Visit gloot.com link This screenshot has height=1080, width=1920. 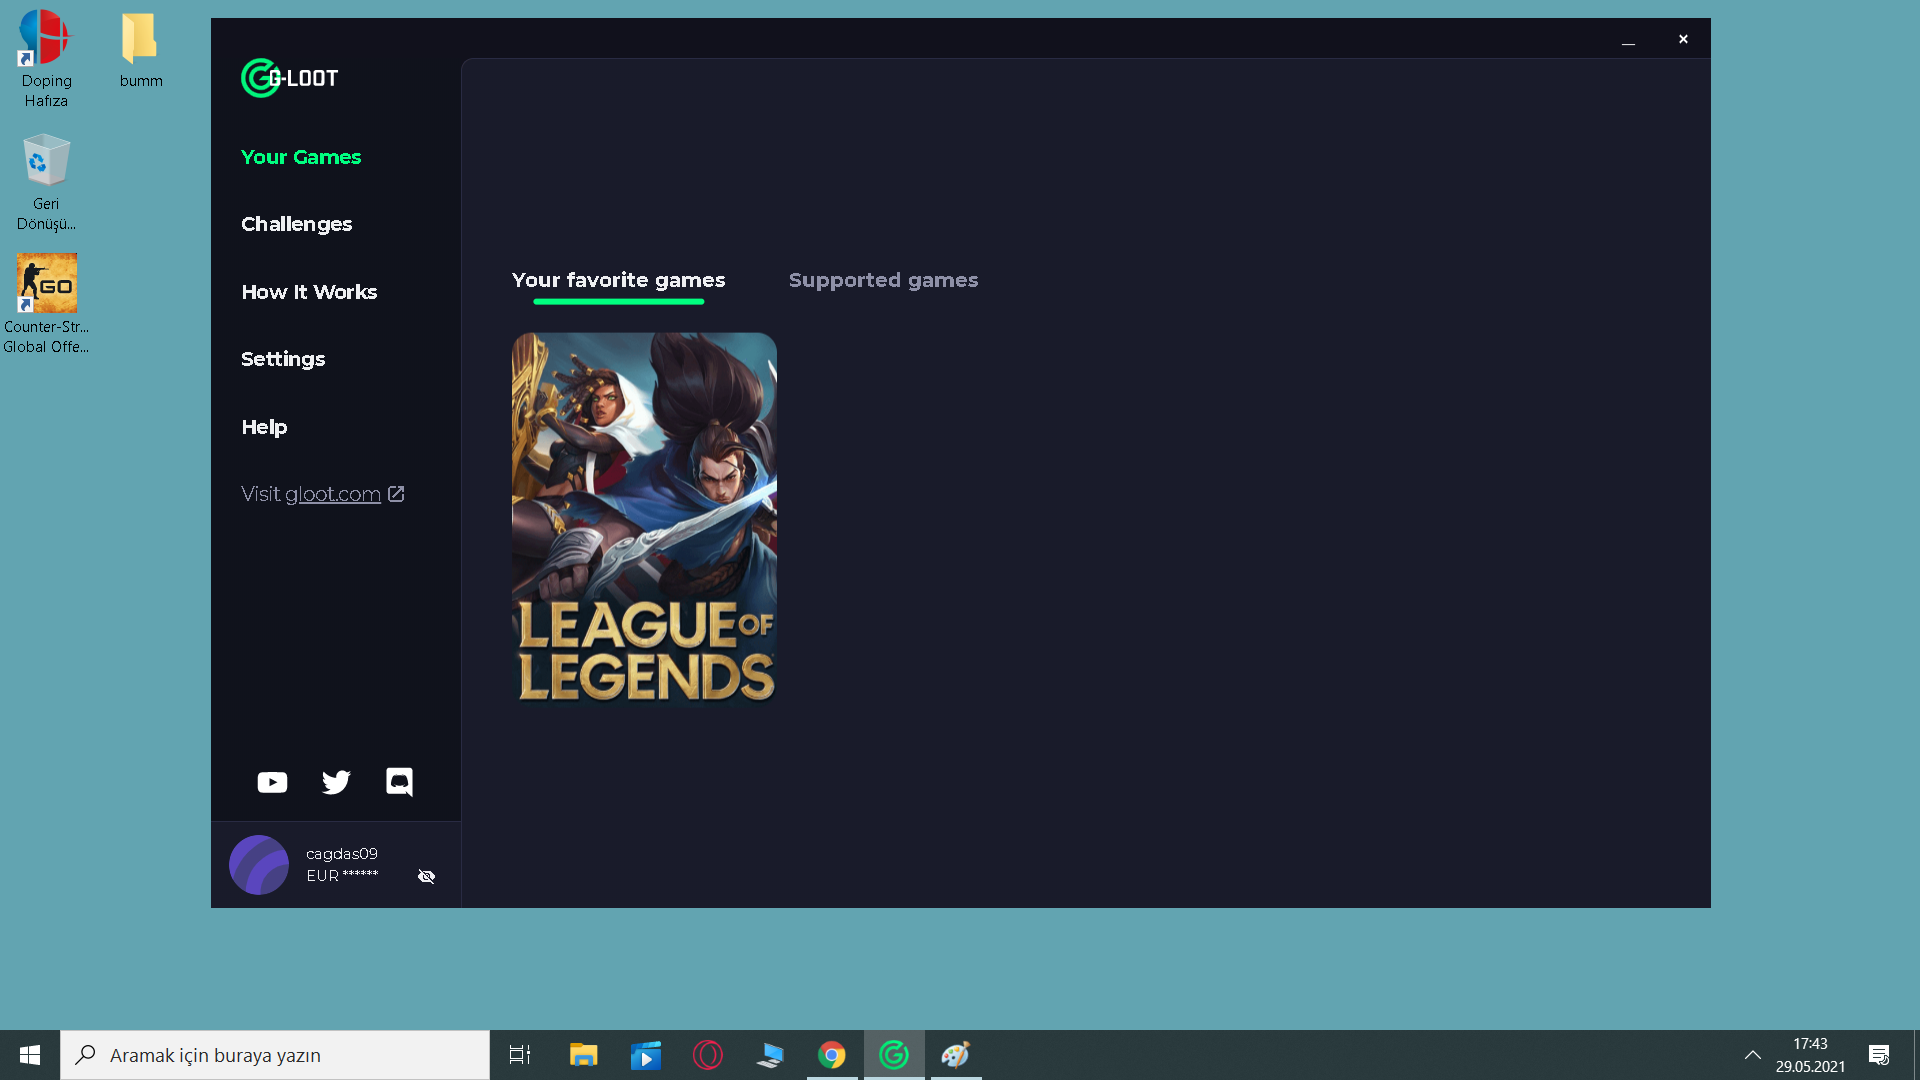click(332, 494)
